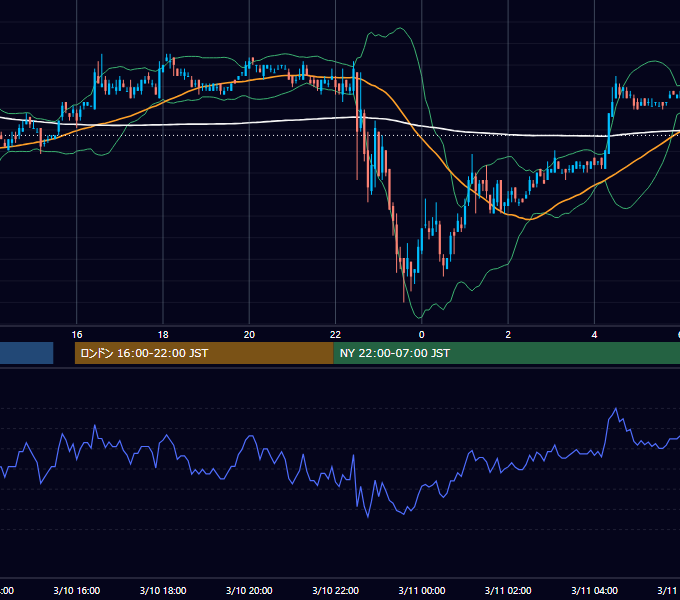The width and height of the screenshot is (680, 600).
Task: Click the NY 22:00-07:00 JST session bar
Action: coord(507,353)
